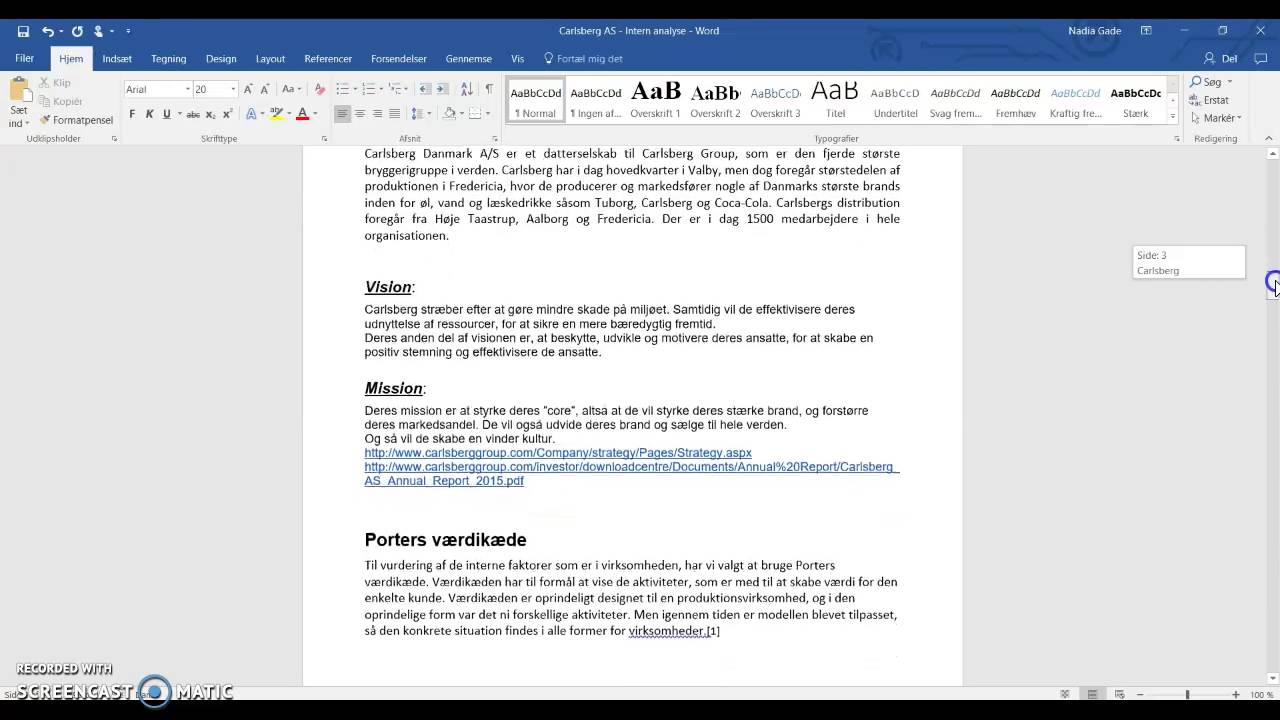1280x720 pixels.
Task: Activate the Formatpensel format painter
Action: 76,120
